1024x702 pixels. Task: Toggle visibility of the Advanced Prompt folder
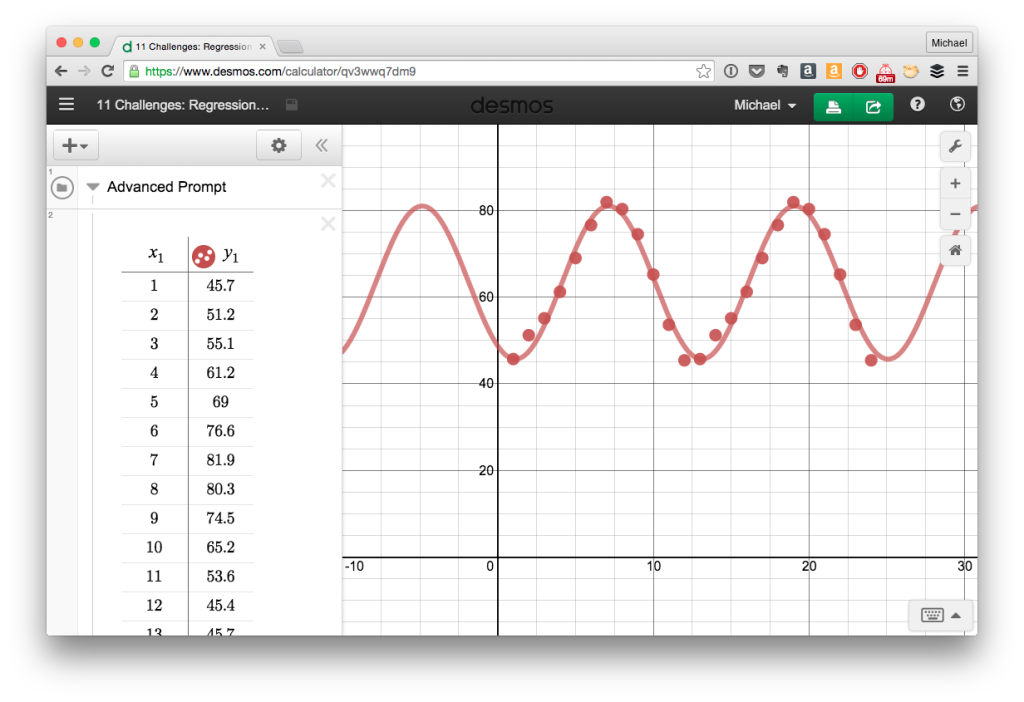tap(62, 187)
